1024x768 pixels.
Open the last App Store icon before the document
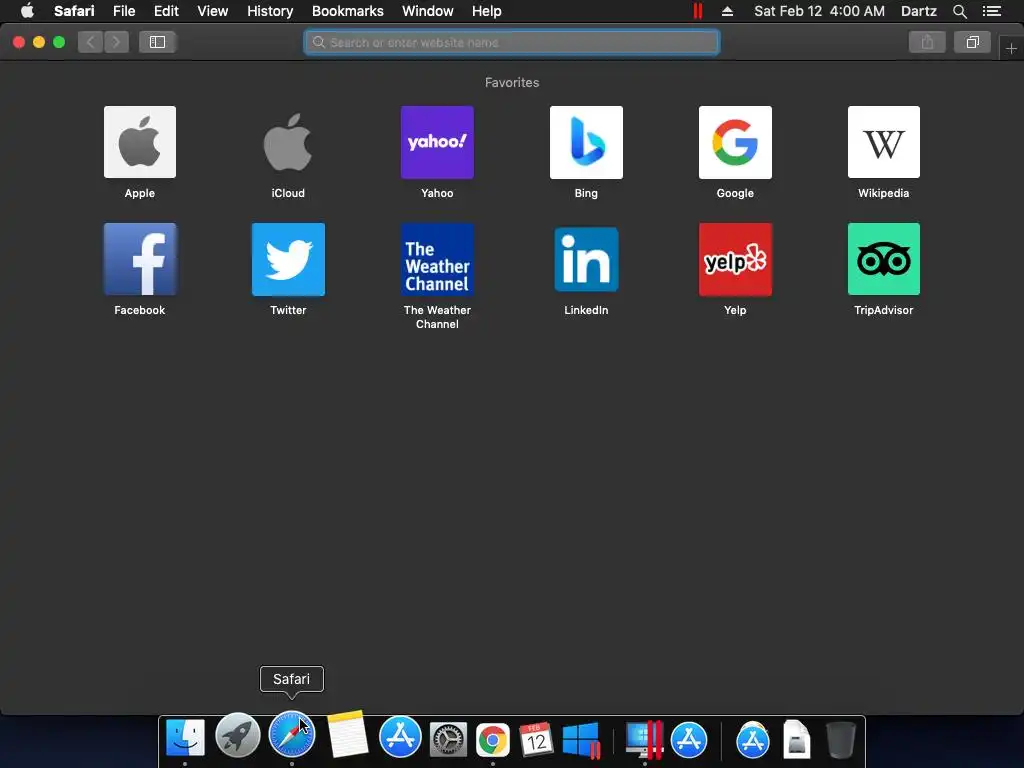click(x=752, y=741)
